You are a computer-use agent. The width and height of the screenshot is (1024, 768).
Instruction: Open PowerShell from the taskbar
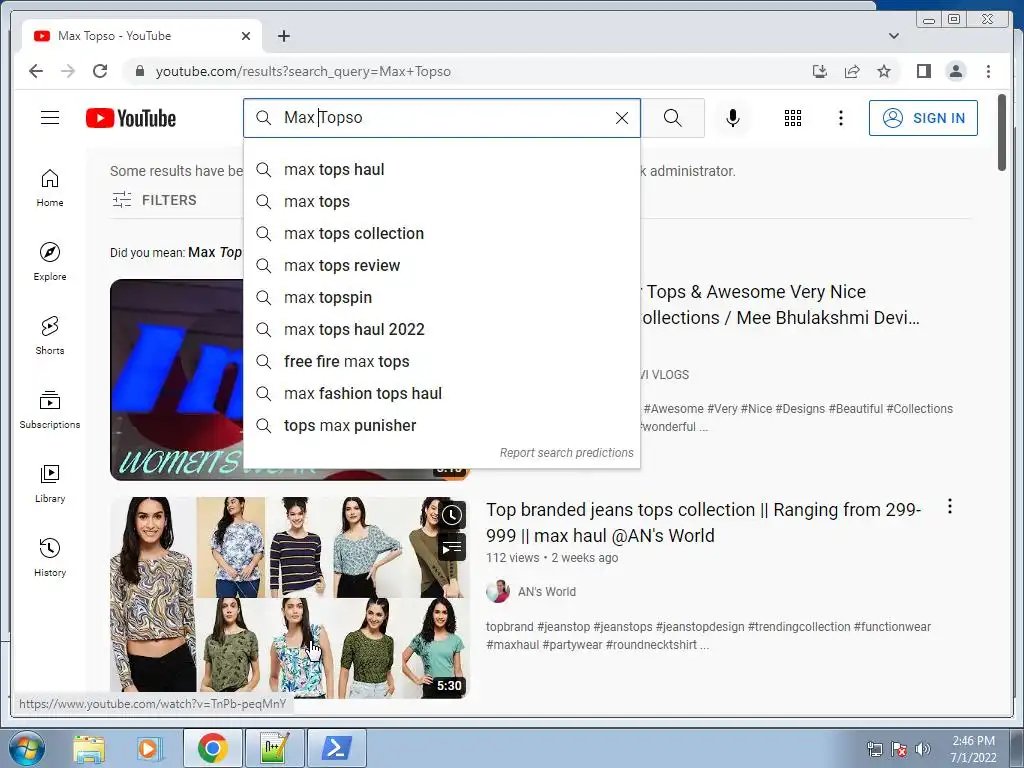tap(336, 748)
